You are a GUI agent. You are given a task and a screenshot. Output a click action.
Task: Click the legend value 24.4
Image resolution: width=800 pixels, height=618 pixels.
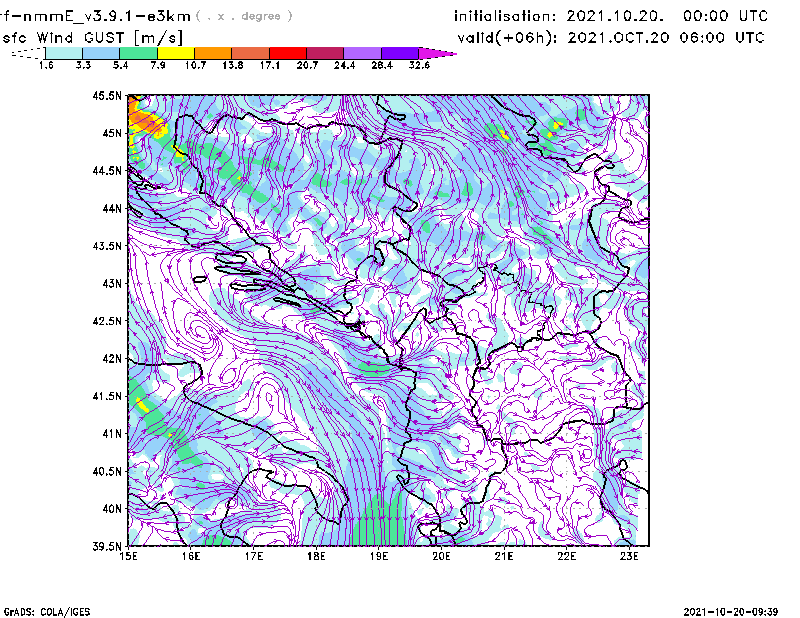coord(344,65)
